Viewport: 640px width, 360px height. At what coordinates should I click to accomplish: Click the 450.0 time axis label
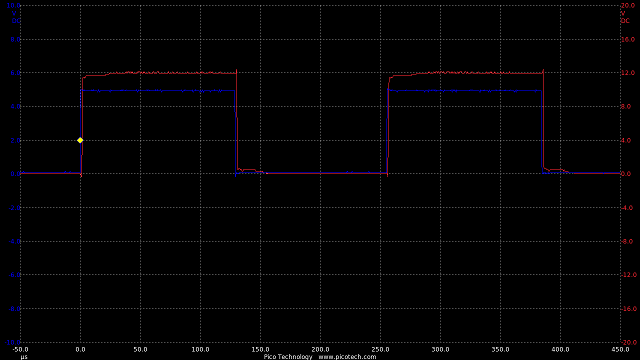click(x=620, y=350)
